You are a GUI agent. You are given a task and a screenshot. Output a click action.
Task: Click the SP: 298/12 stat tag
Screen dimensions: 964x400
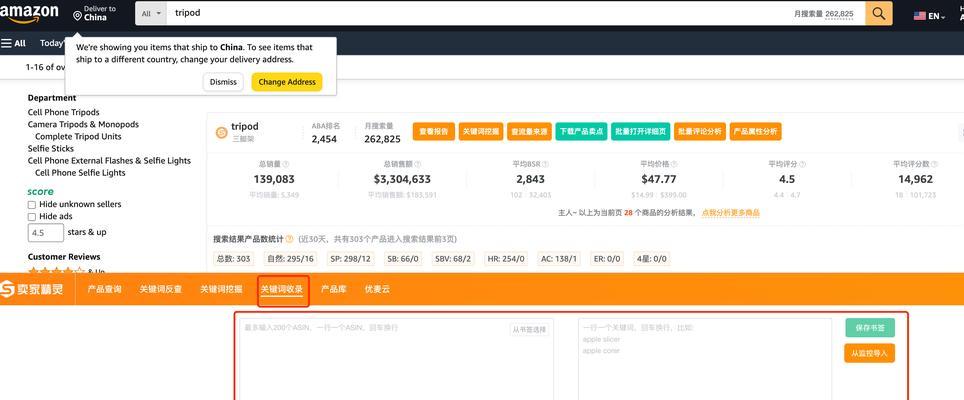click(350, 259)
